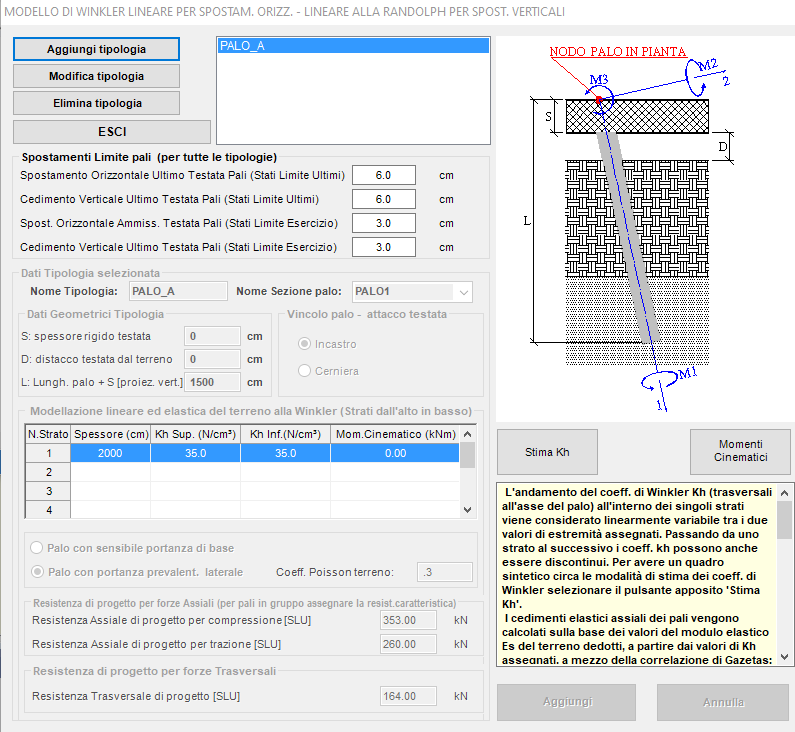795x732 pixels.
Task: Click the Annulla button
Action: pos(723,702)
